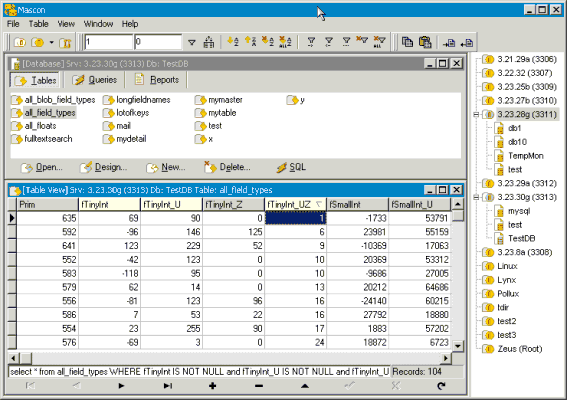
Task: Select server 3.21.29a (3306) in the tree
Action: (527, 59)
